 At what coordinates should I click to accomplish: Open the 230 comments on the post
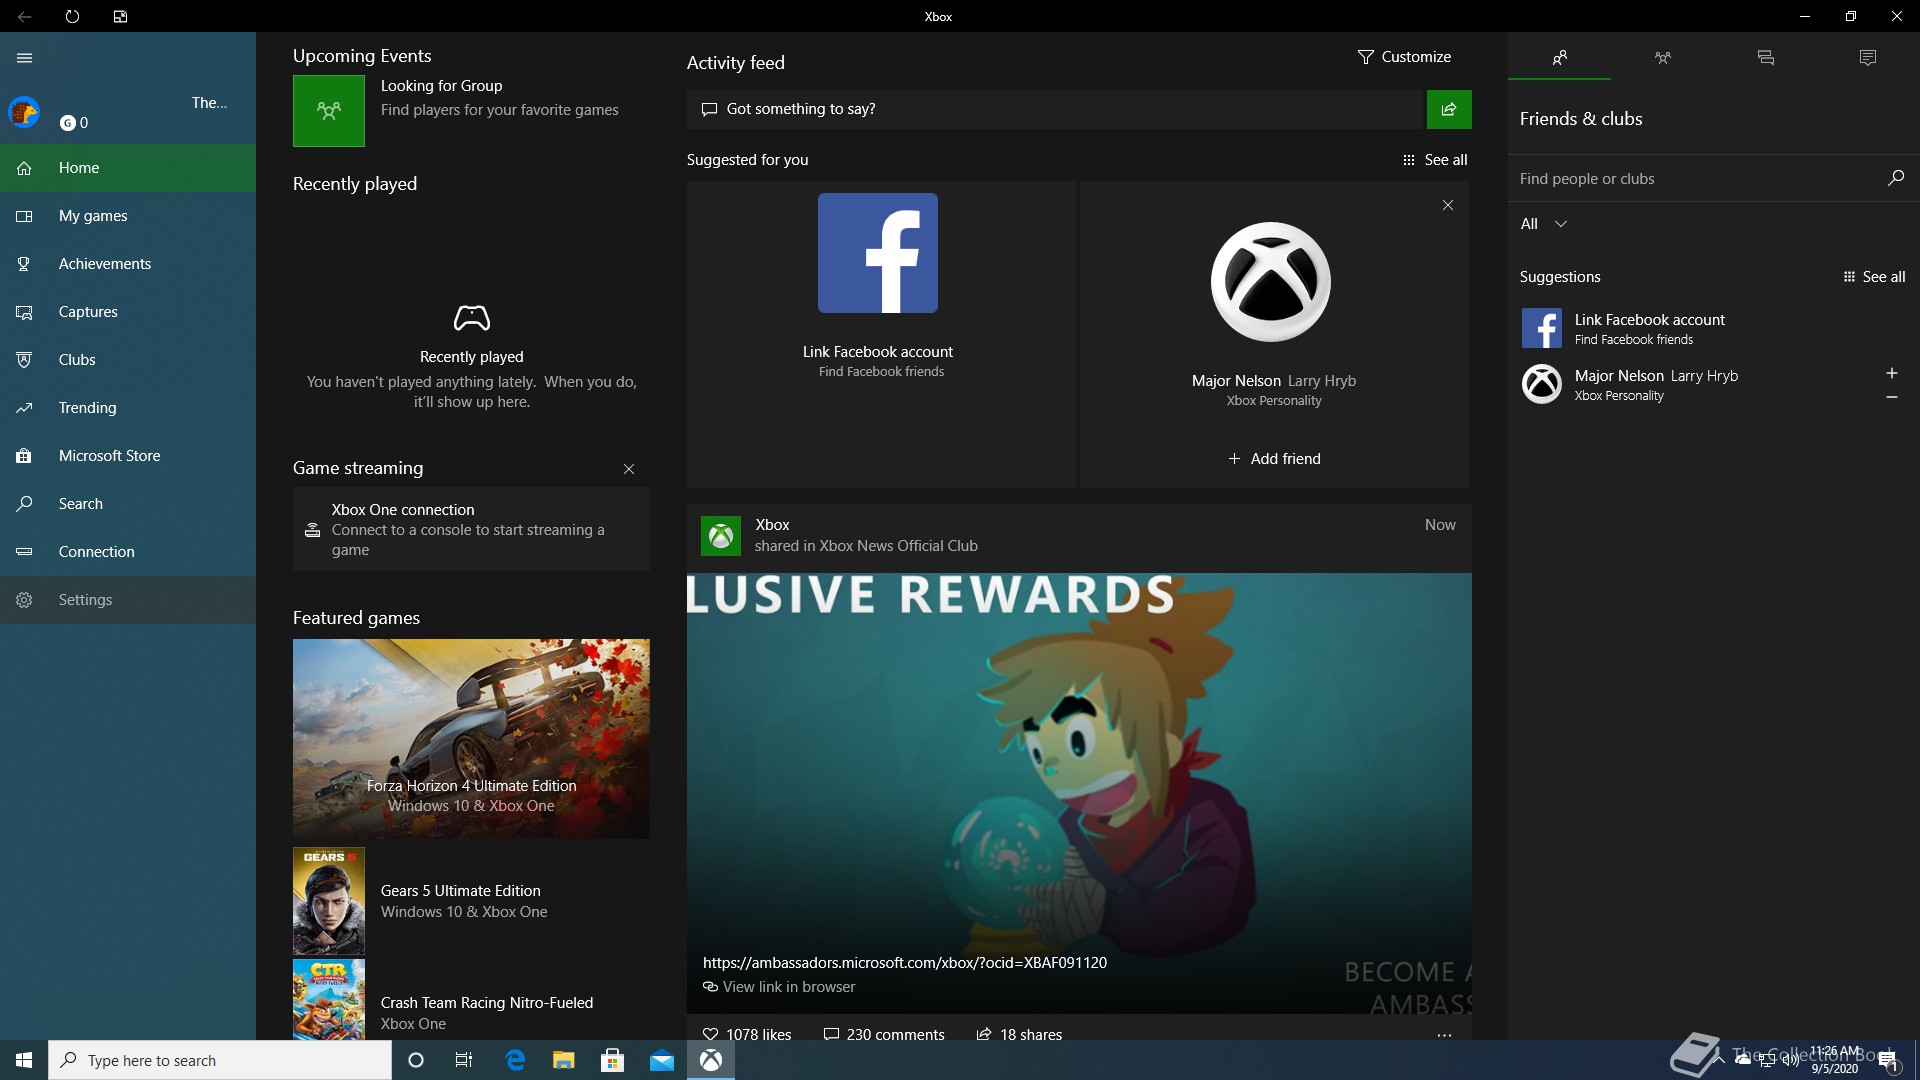click(884, 1034)
